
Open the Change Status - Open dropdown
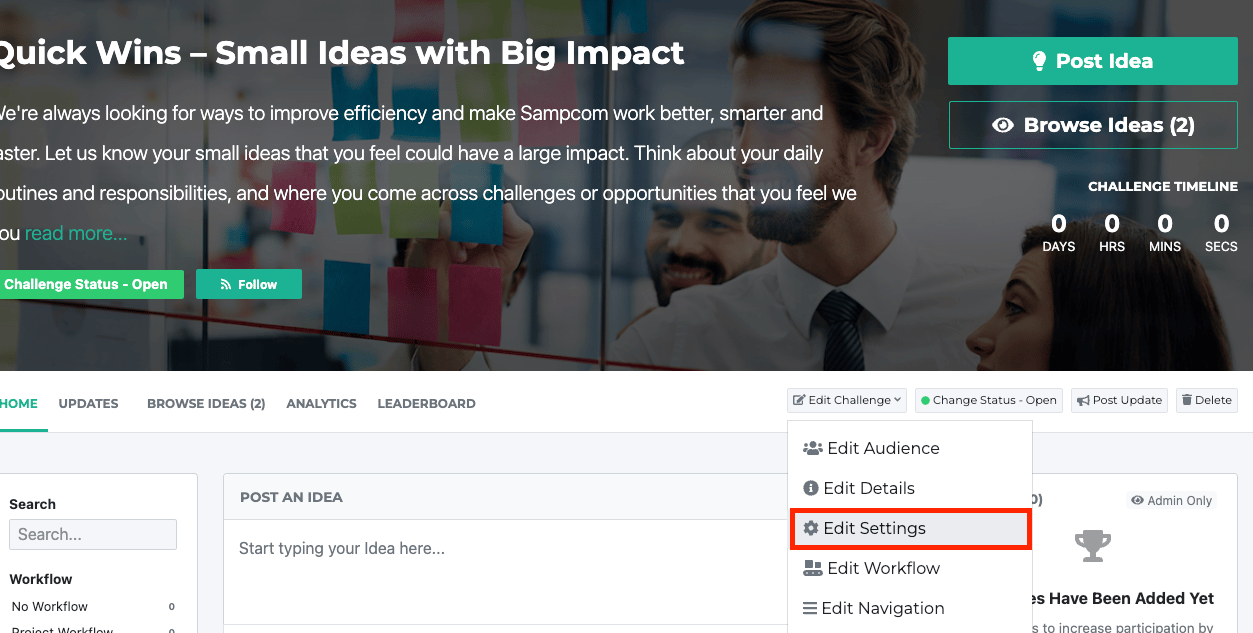(988, 400)
